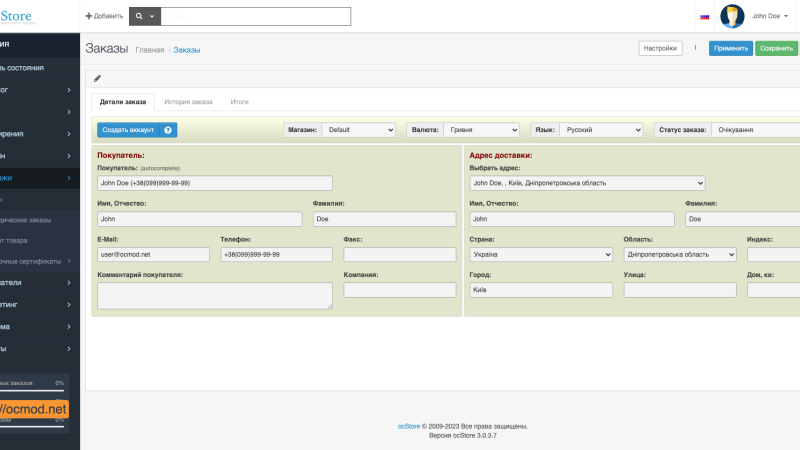The width and height of the screenshot is (800, 450).
Task: Open the Статус заказа dropdown
Action: click(756, 130)
